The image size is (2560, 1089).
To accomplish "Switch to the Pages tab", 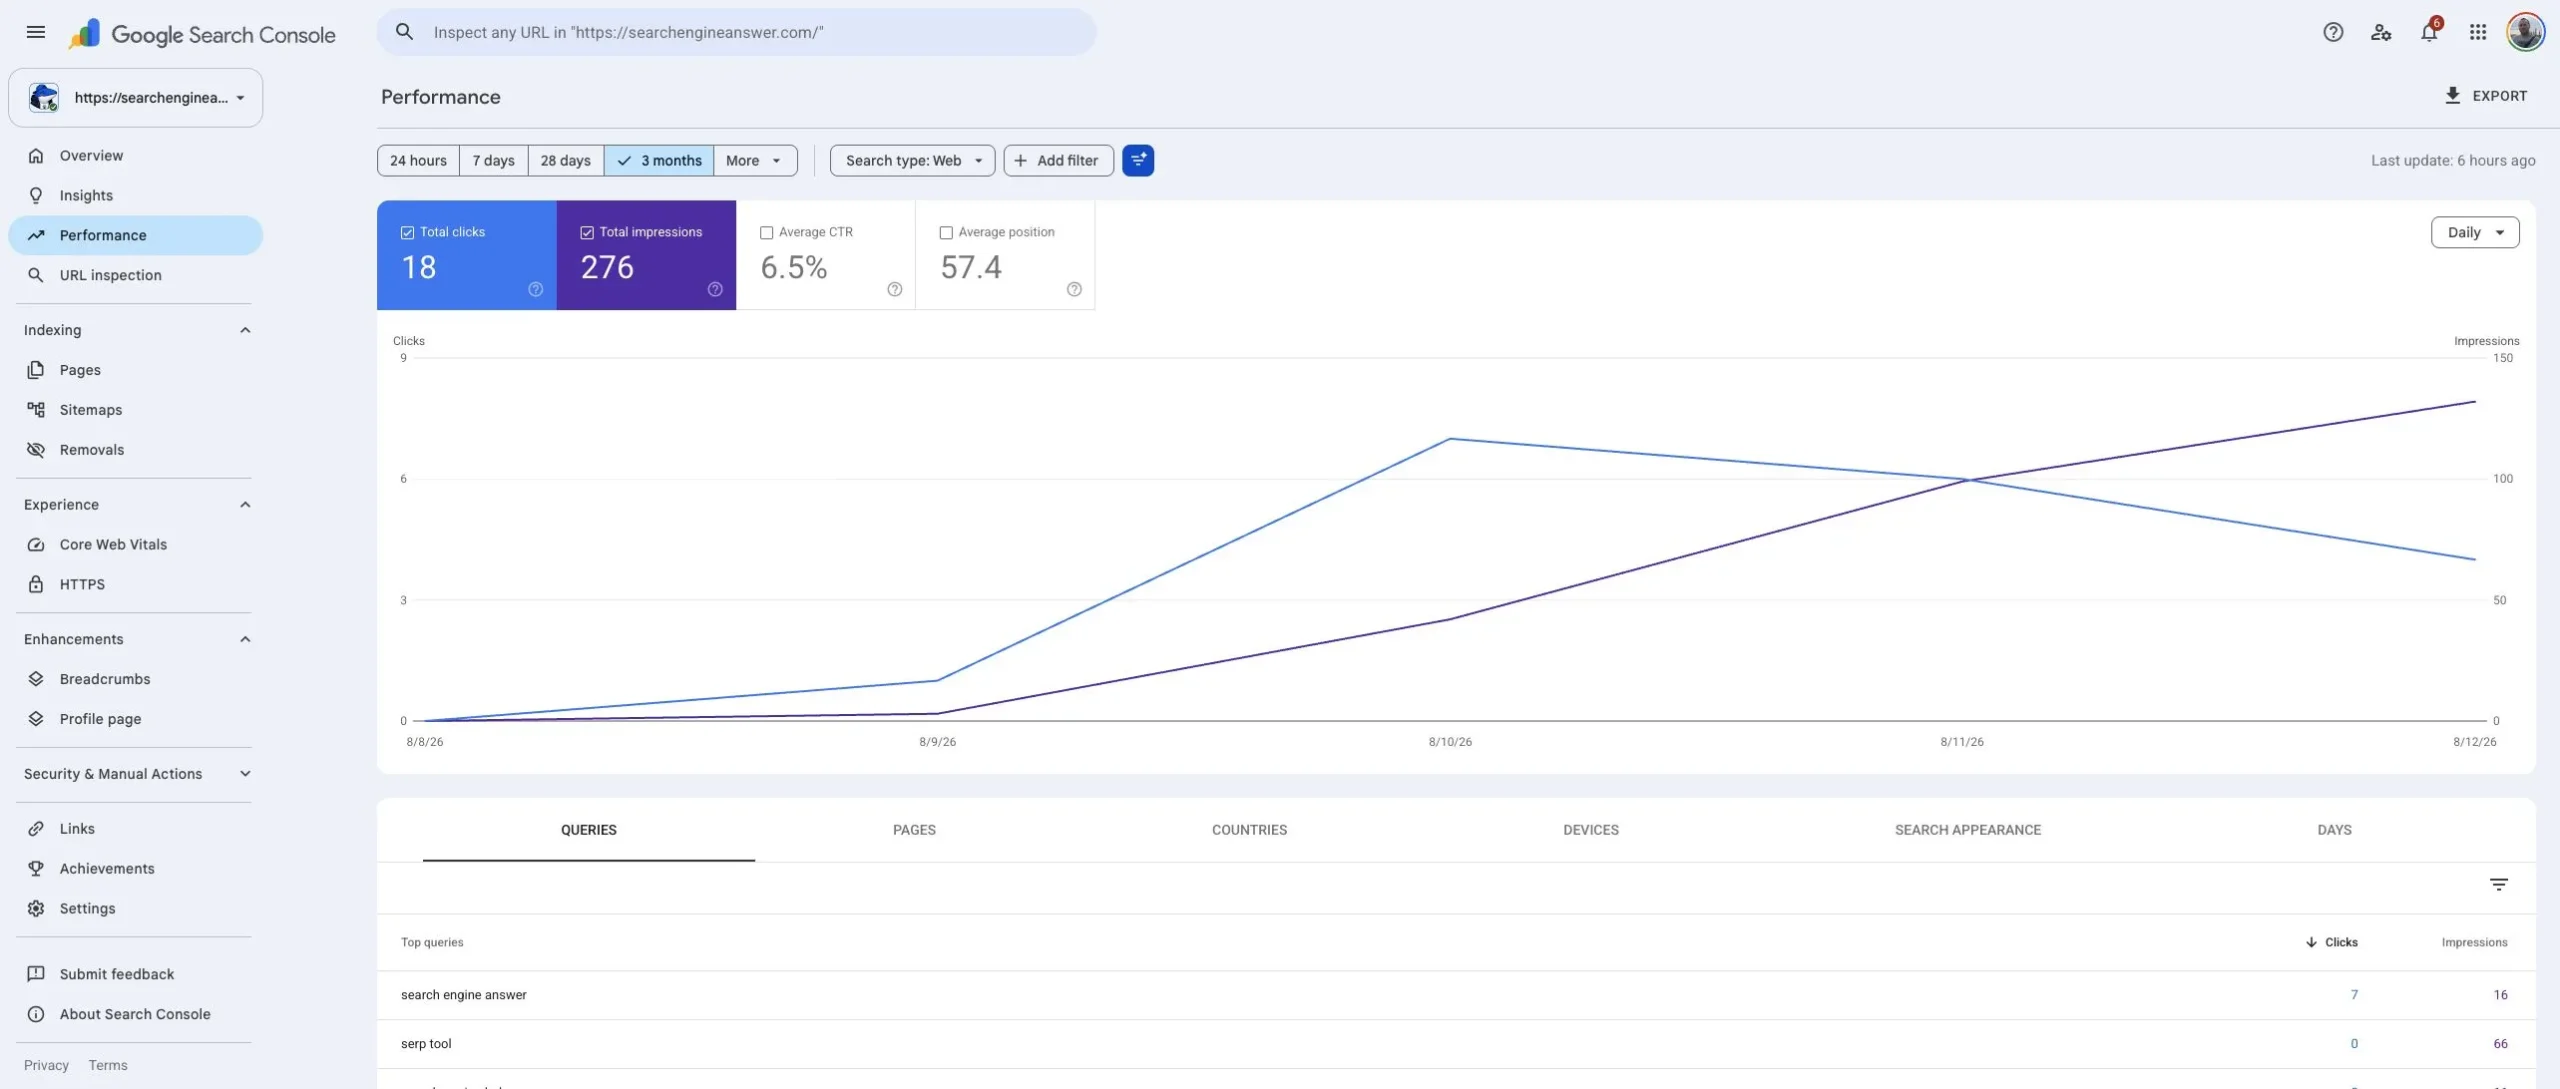I will (x=914, y=830).
